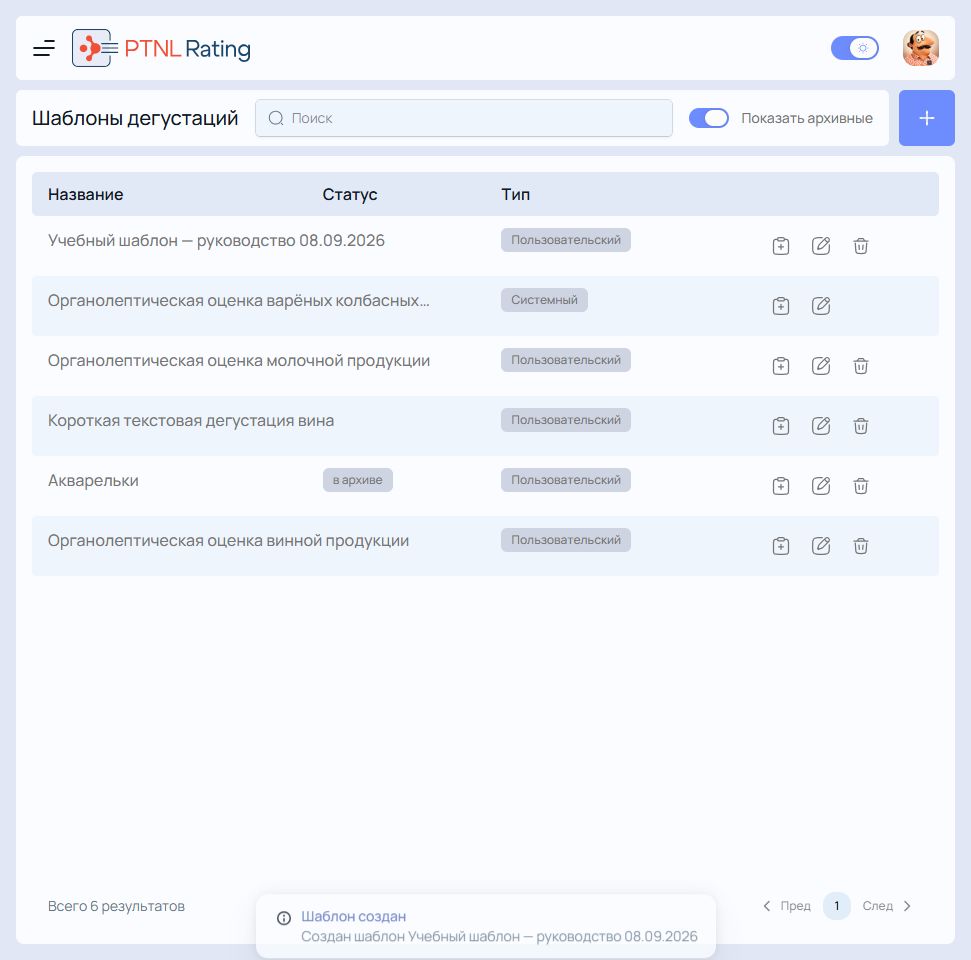Open the hamburger navigation menu
This screenshot has width=971, height=960.
click(x=44, y=48)
